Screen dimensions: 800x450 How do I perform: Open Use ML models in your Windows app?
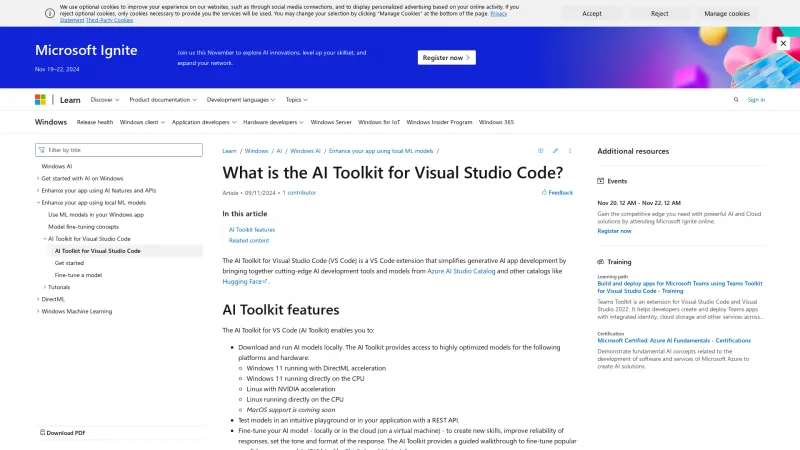coord(96,215)
